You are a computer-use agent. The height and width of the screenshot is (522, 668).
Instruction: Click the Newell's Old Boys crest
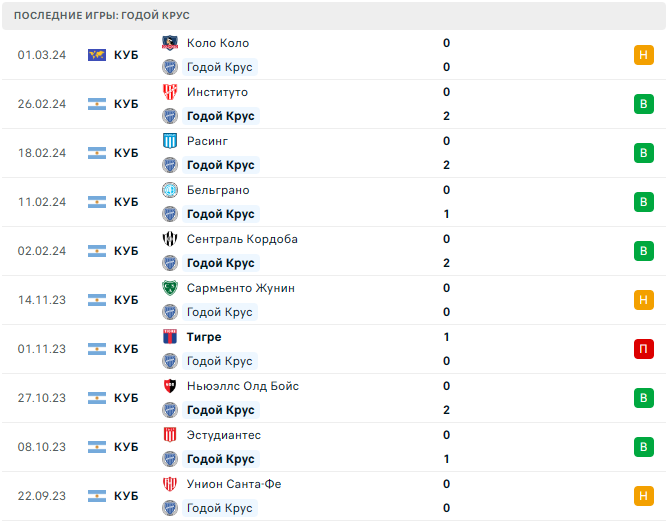pyautogui.click(x=169, y=386)
